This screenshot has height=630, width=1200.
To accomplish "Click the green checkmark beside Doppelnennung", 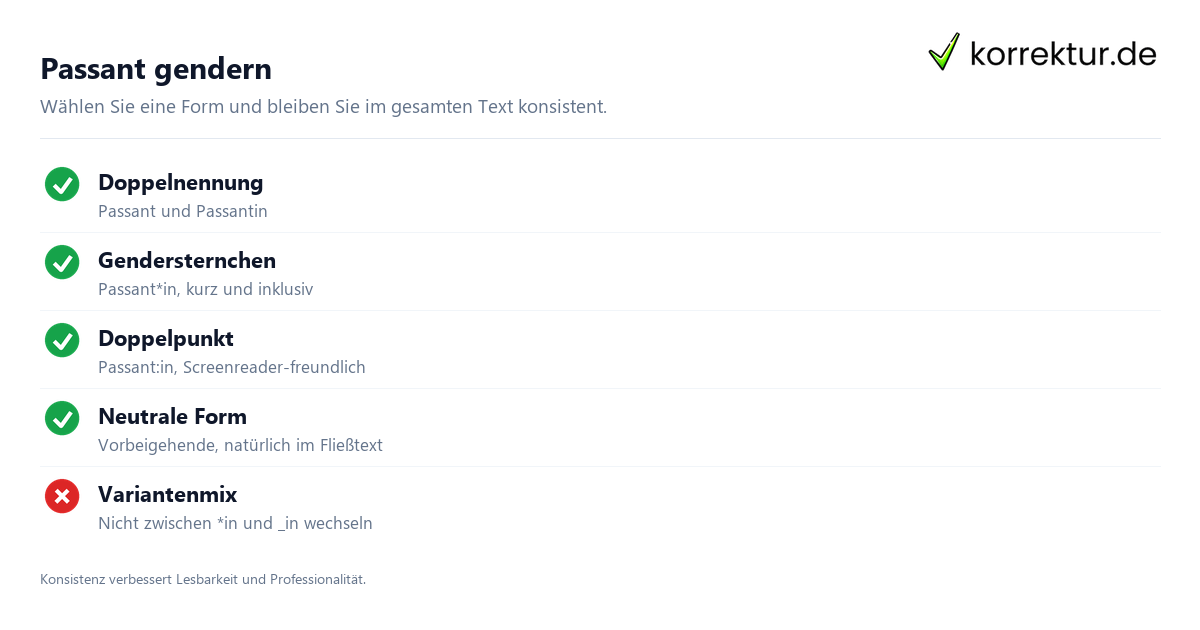I will coord(62,185).
